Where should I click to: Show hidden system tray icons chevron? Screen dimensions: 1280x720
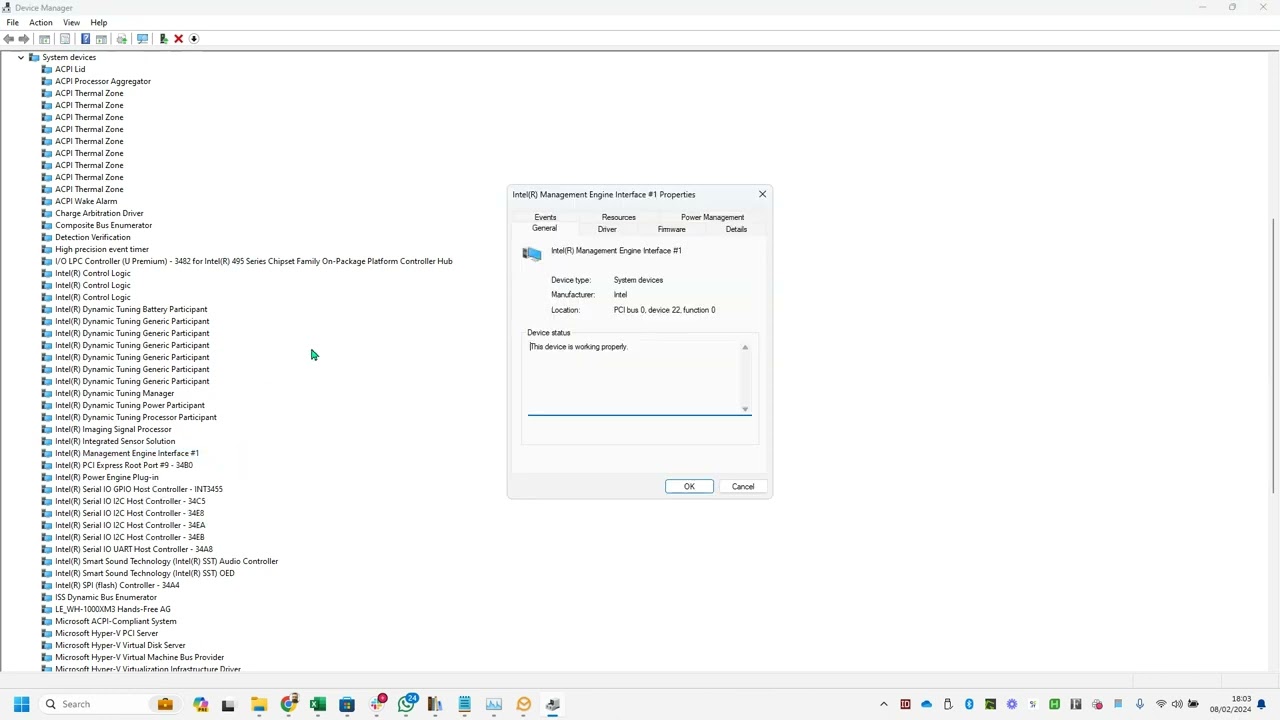(x=884, y=704)
